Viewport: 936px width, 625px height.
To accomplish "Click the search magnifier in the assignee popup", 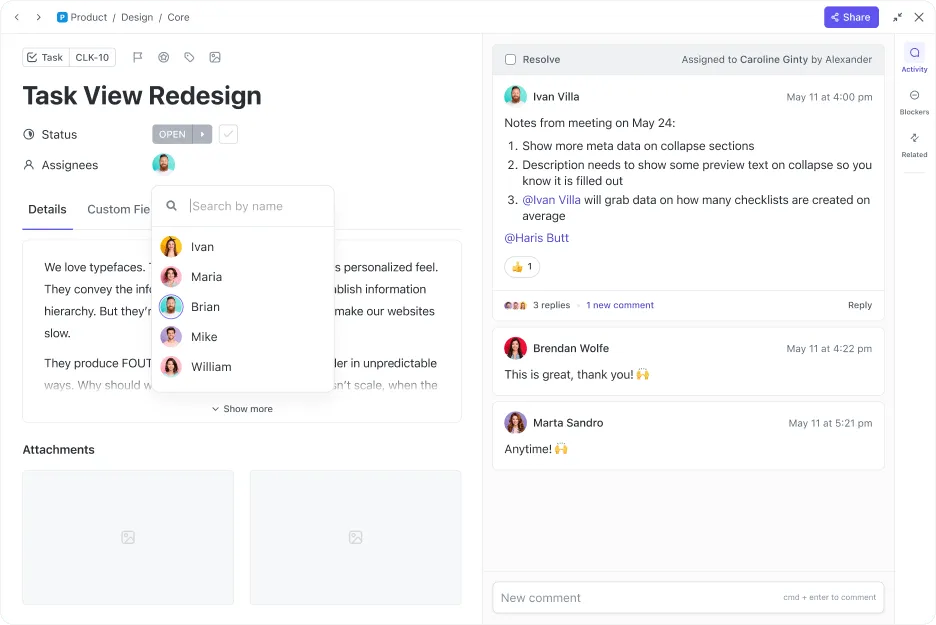I will tap(171, 206).
